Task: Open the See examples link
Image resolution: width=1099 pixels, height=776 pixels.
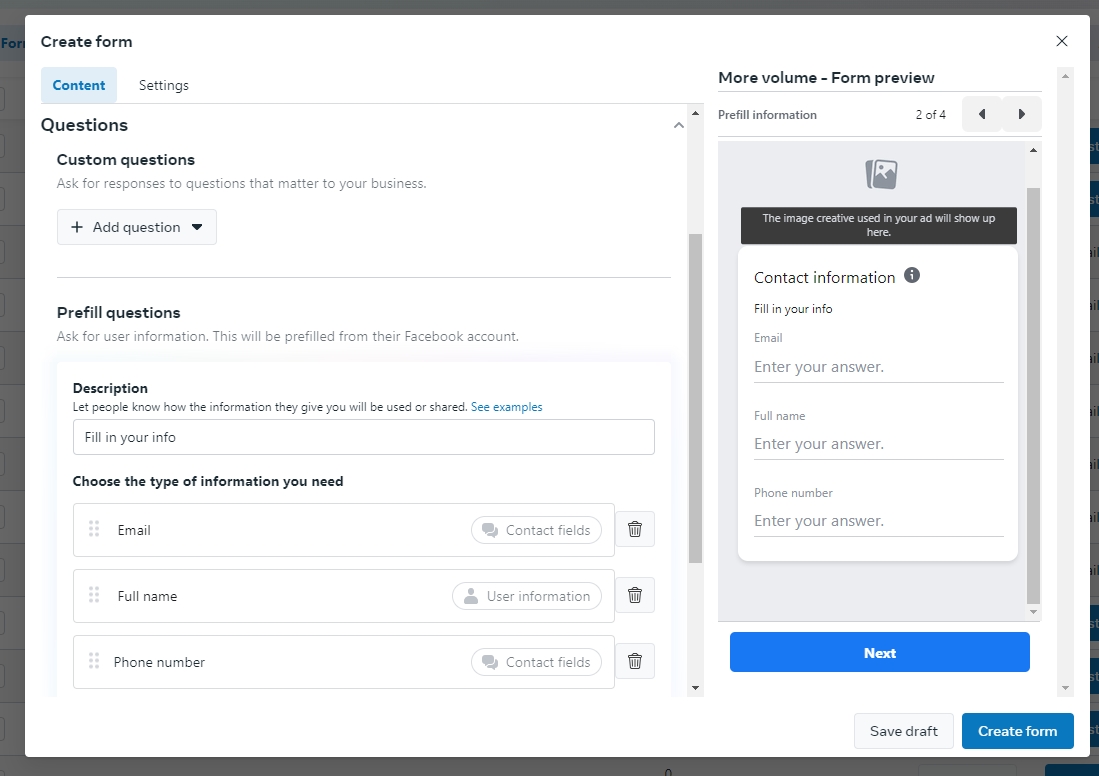Action: pyautogui.click(x=506, y=407)
